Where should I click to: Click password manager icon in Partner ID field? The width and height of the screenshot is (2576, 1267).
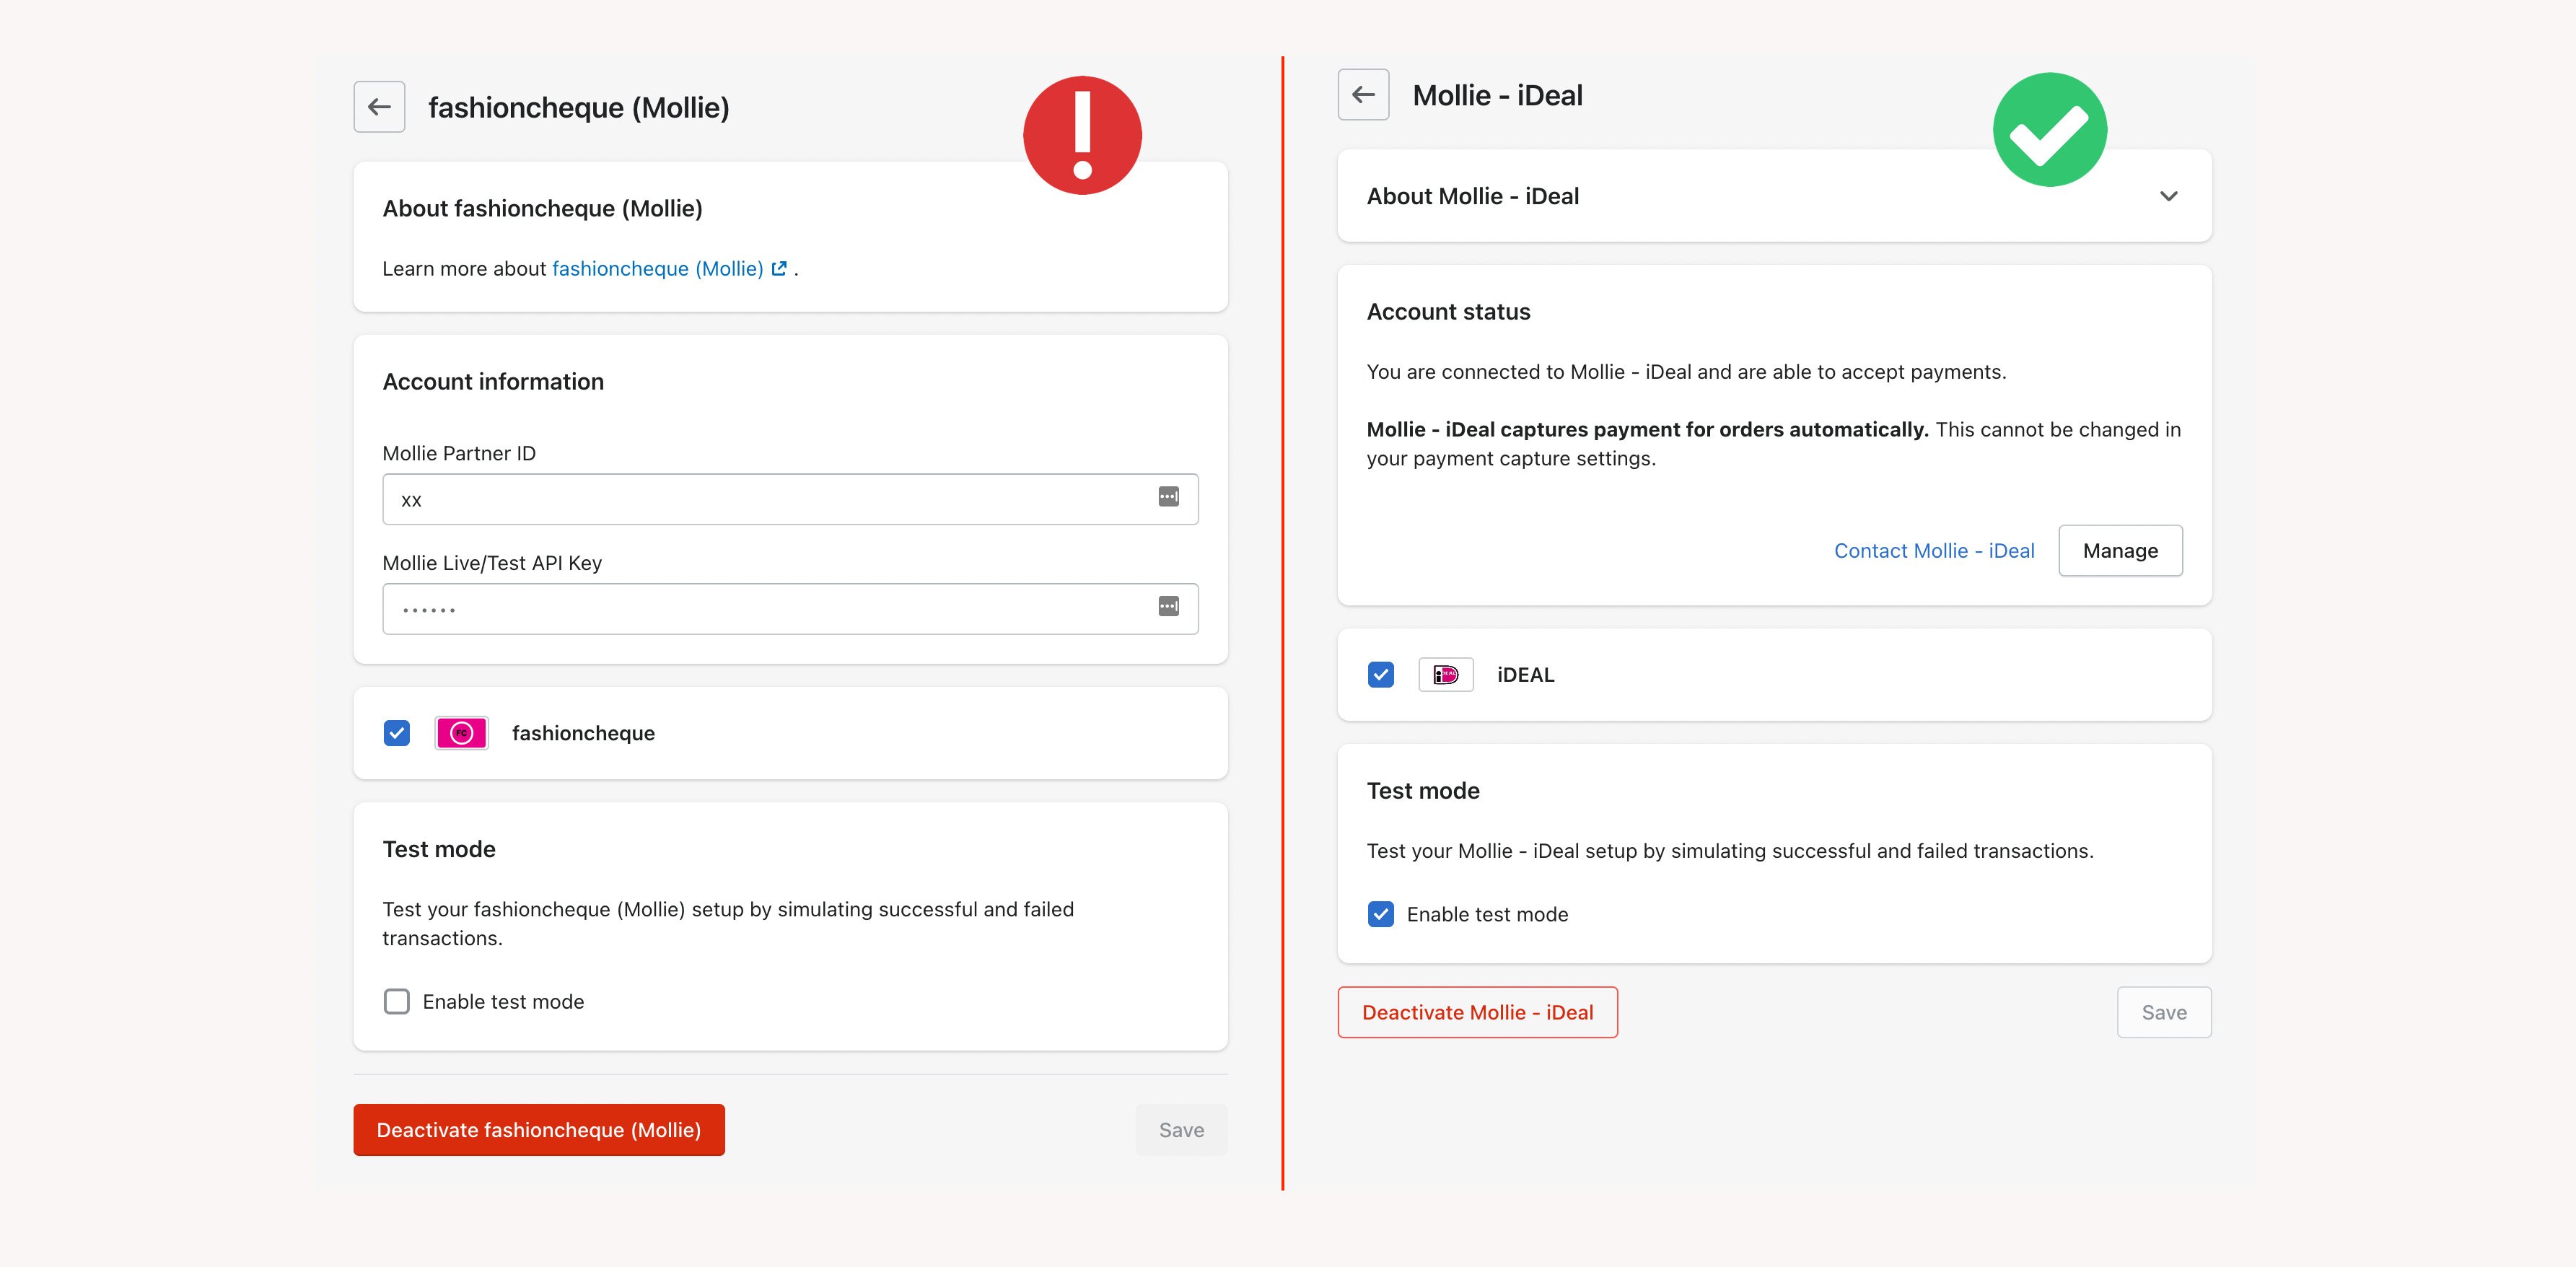point(1168,497)
